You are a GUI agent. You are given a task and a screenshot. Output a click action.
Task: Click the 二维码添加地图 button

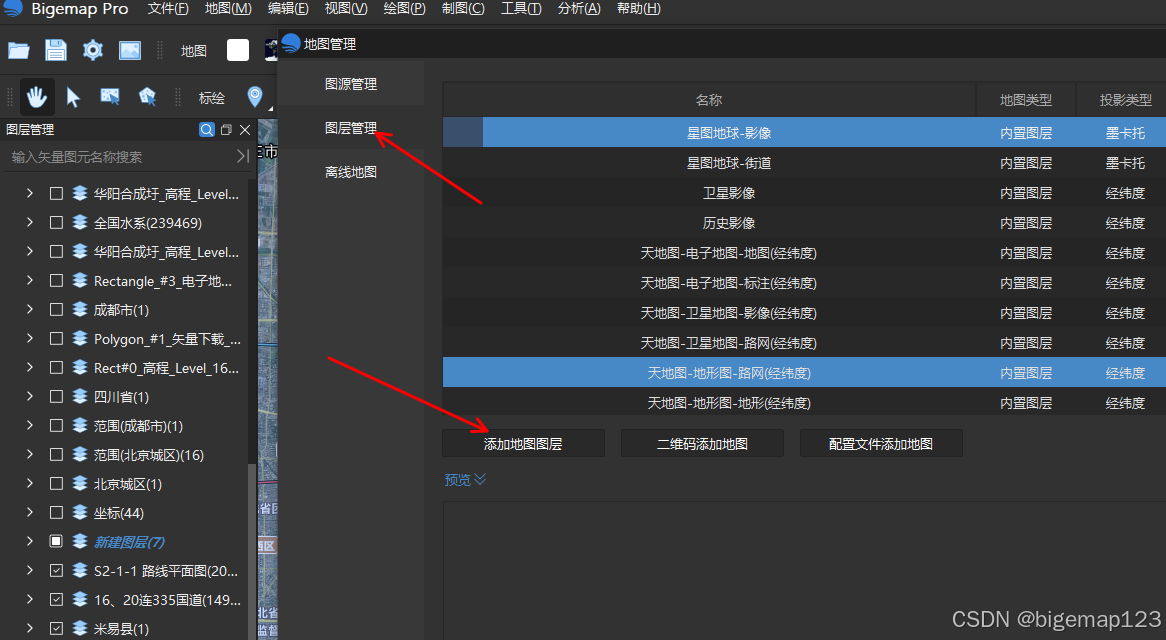tap(702, 444)
